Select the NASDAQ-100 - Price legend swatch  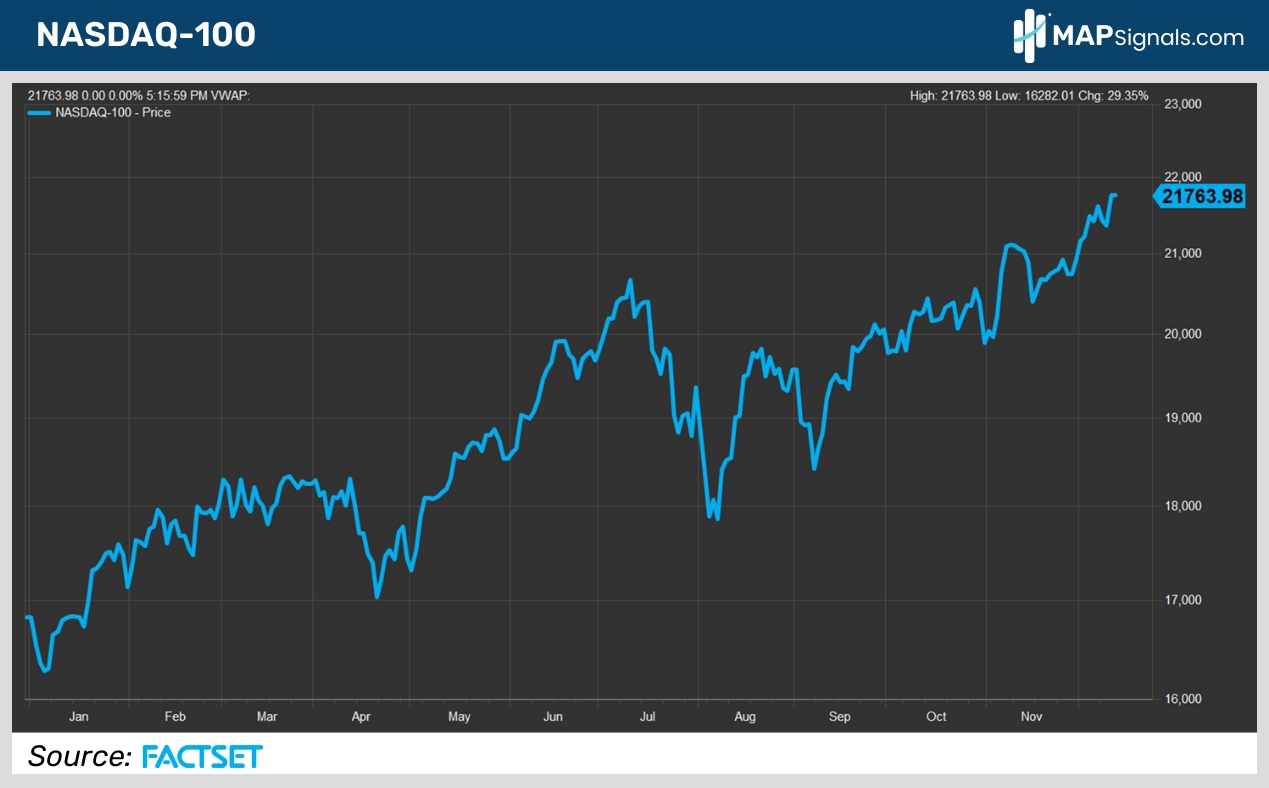[x=40, y=113]
